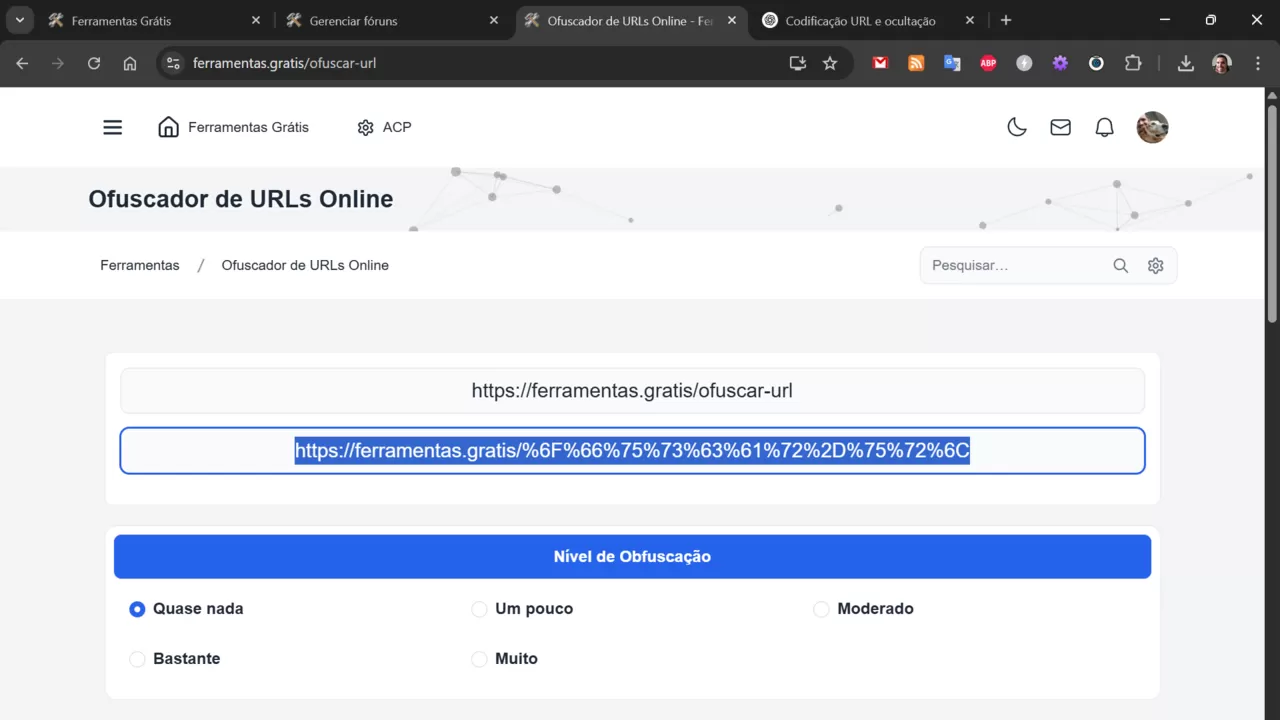The image size is (1280, 720).
Task: Open the Chrome profile avatar
Action: click(1221, 63)
